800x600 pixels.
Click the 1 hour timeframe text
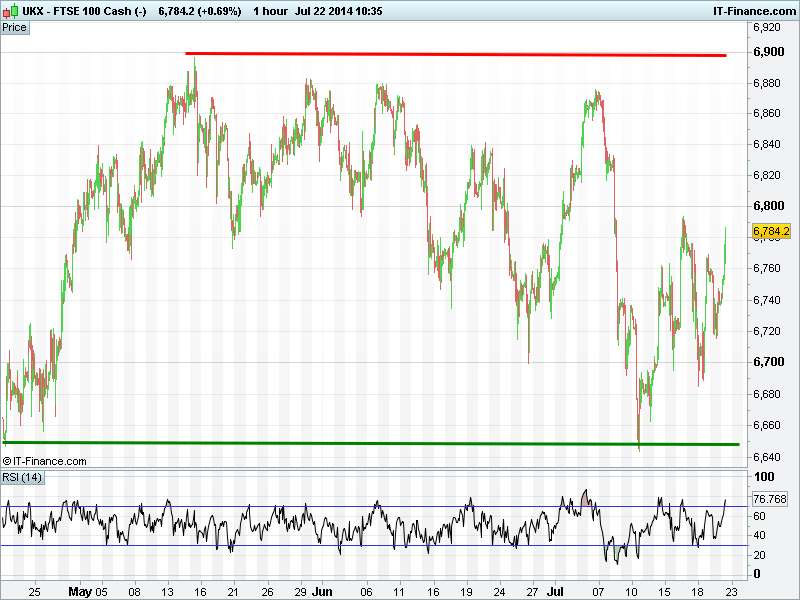(x=270, y=11)
